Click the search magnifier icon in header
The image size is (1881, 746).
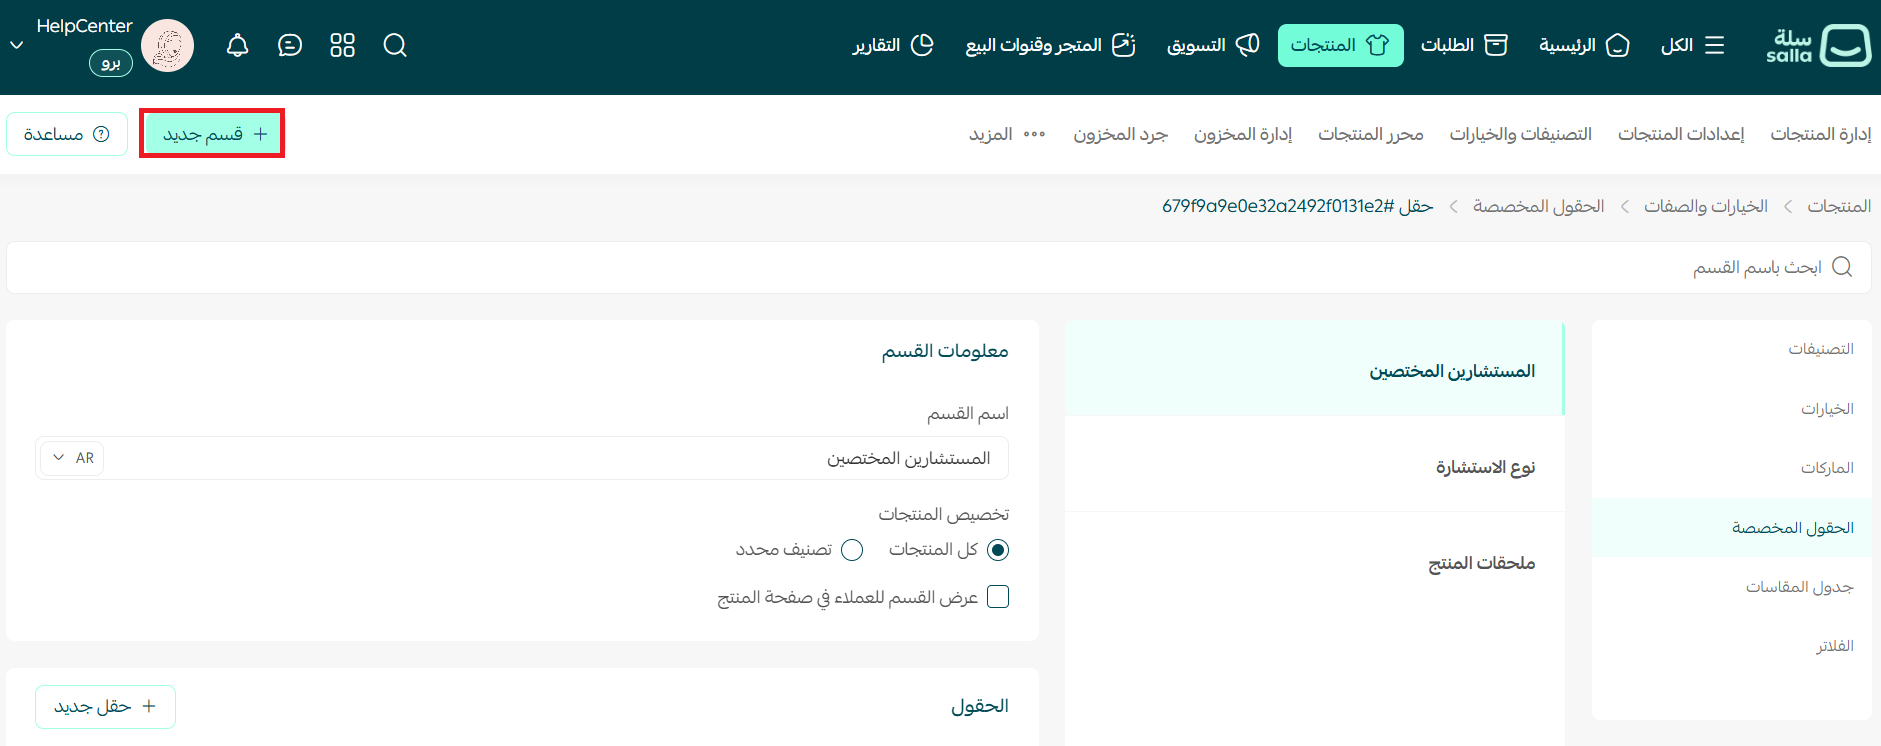click(x=395, y=45)
